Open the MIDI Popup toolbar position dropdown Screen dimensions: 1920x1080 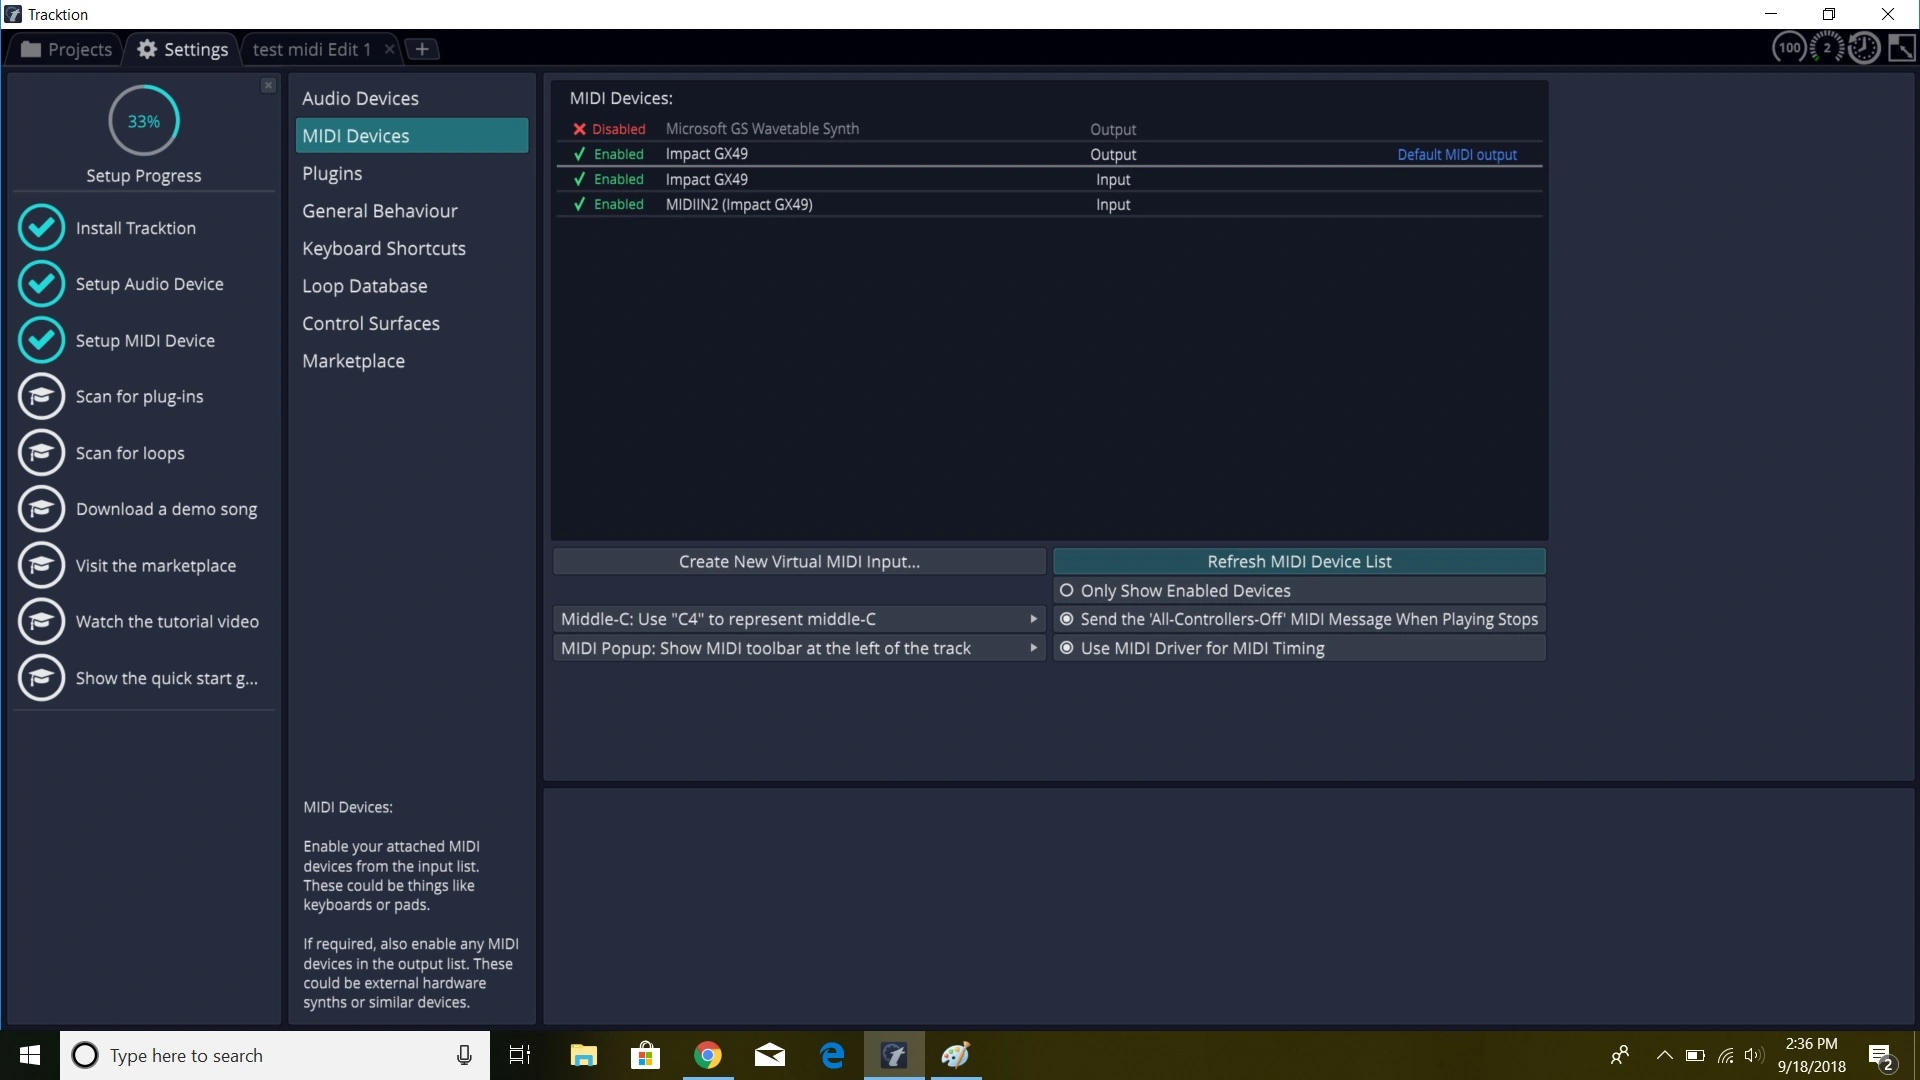point(798,648)
